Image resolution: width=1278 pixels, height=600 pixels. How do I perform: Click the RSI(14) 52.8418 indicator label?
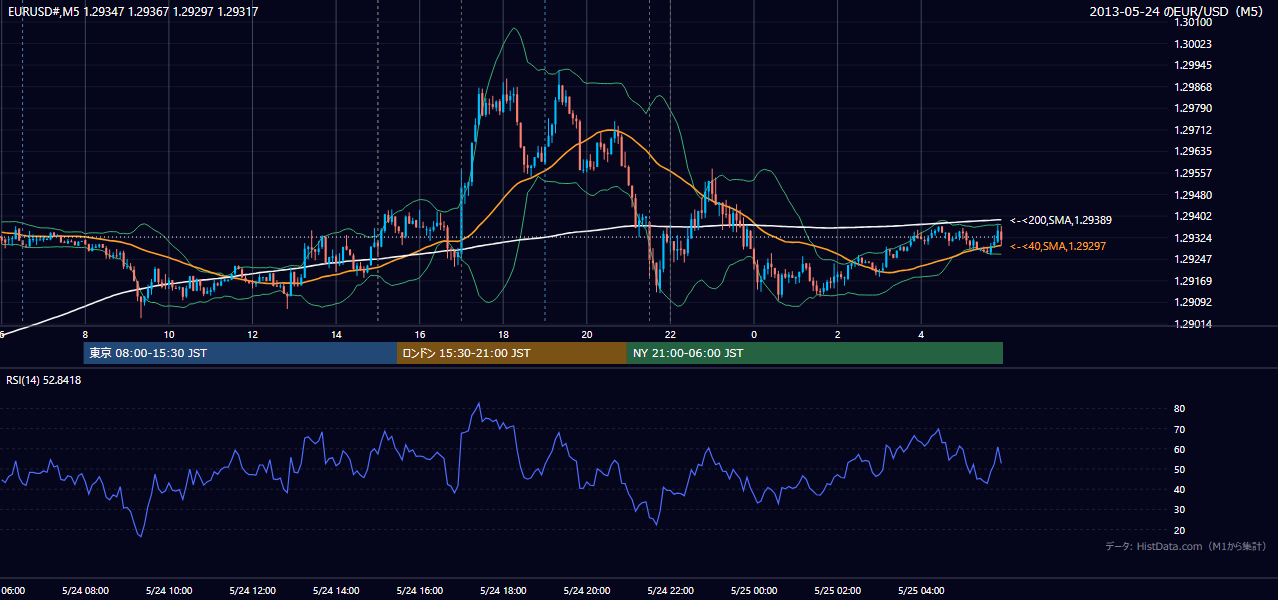click(x=44, y=380)
